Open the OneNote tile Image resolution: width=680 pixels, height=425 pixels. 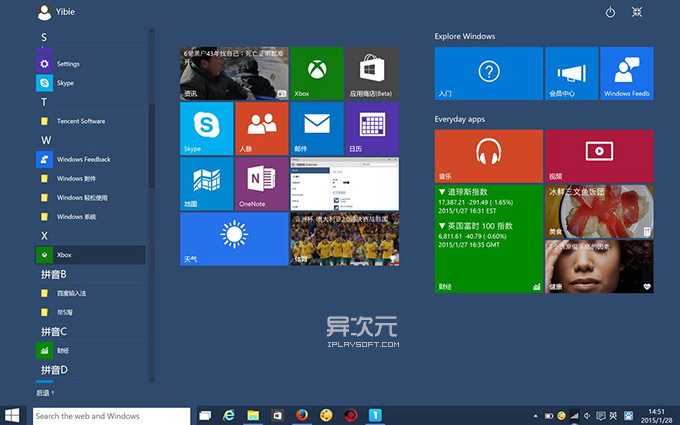coord(262,184)
